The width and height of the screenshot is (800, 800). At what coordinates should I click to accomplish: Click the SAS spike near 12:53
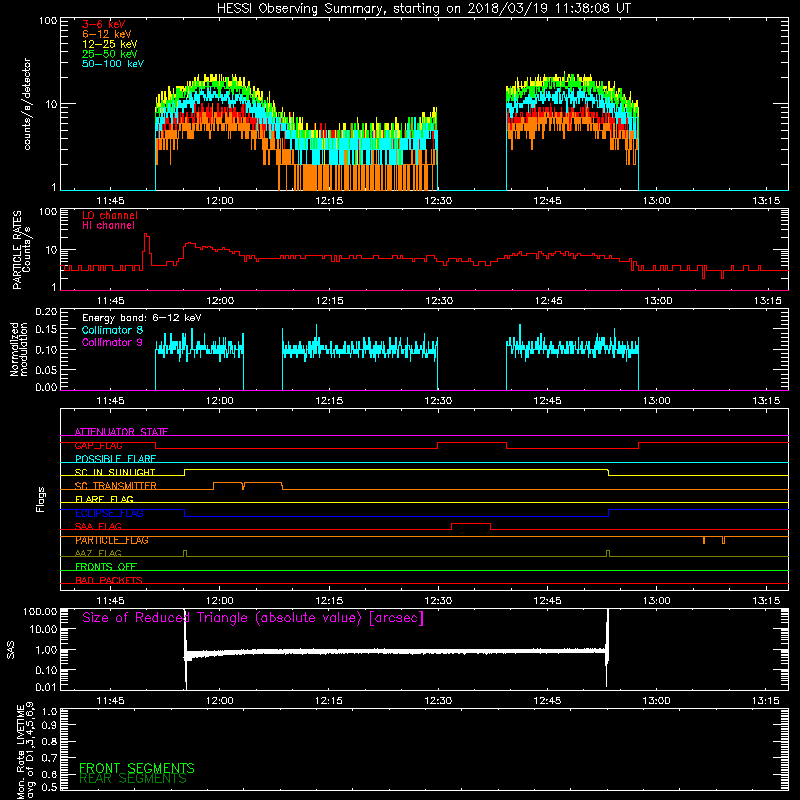tap(607, 648)
